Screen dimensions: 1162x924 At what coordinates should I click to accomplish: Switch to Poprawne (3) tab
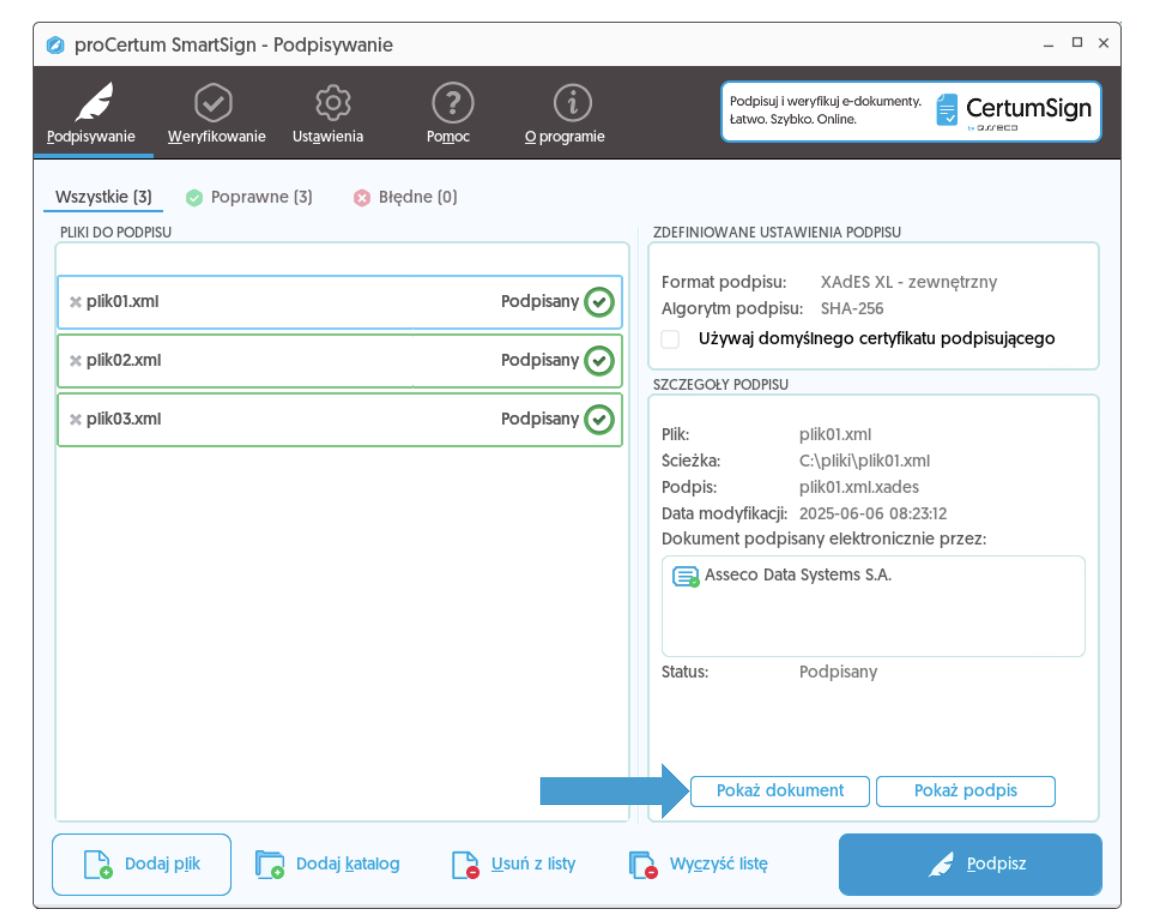point(250,197)
